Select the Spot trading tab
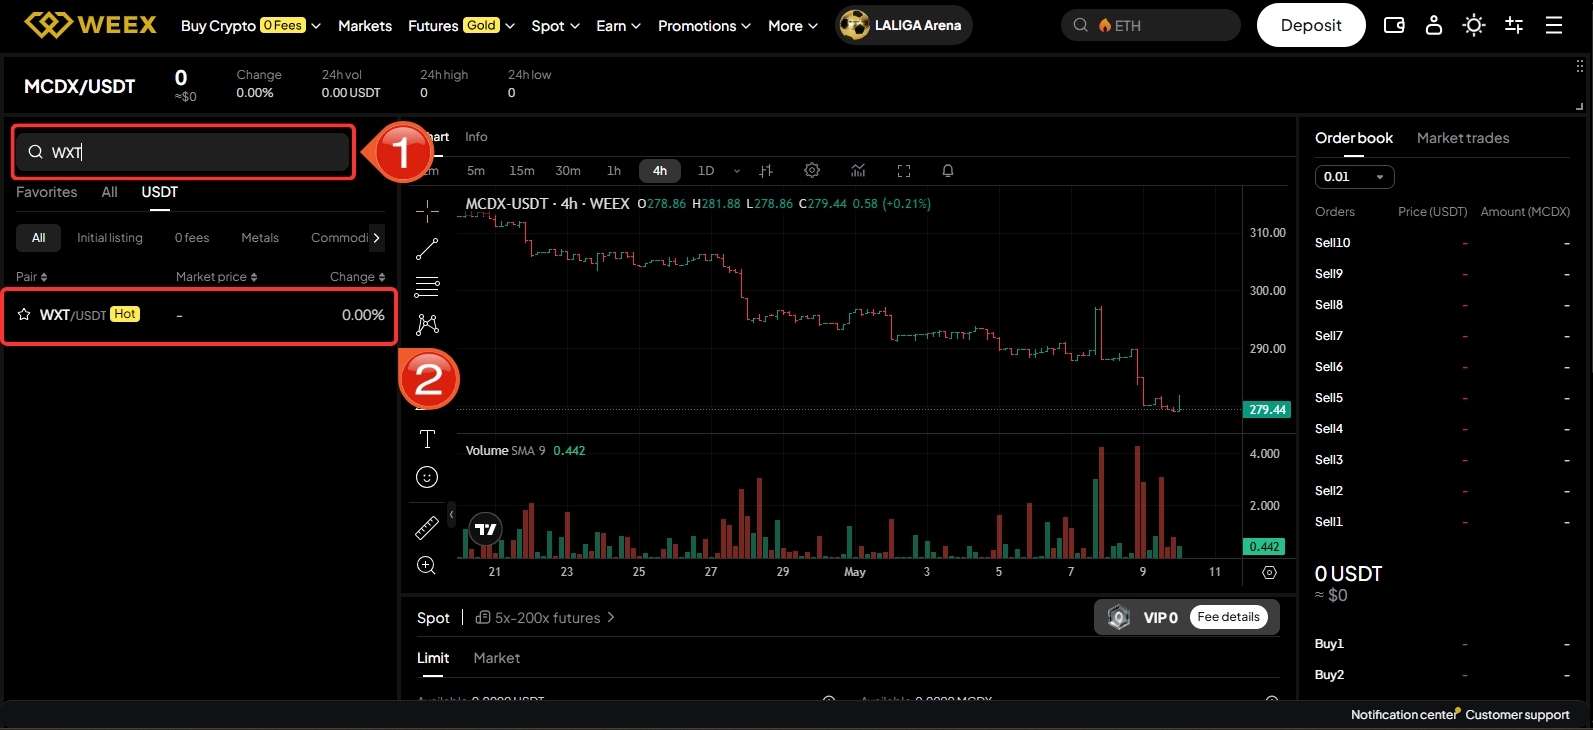 click(433, 618)
